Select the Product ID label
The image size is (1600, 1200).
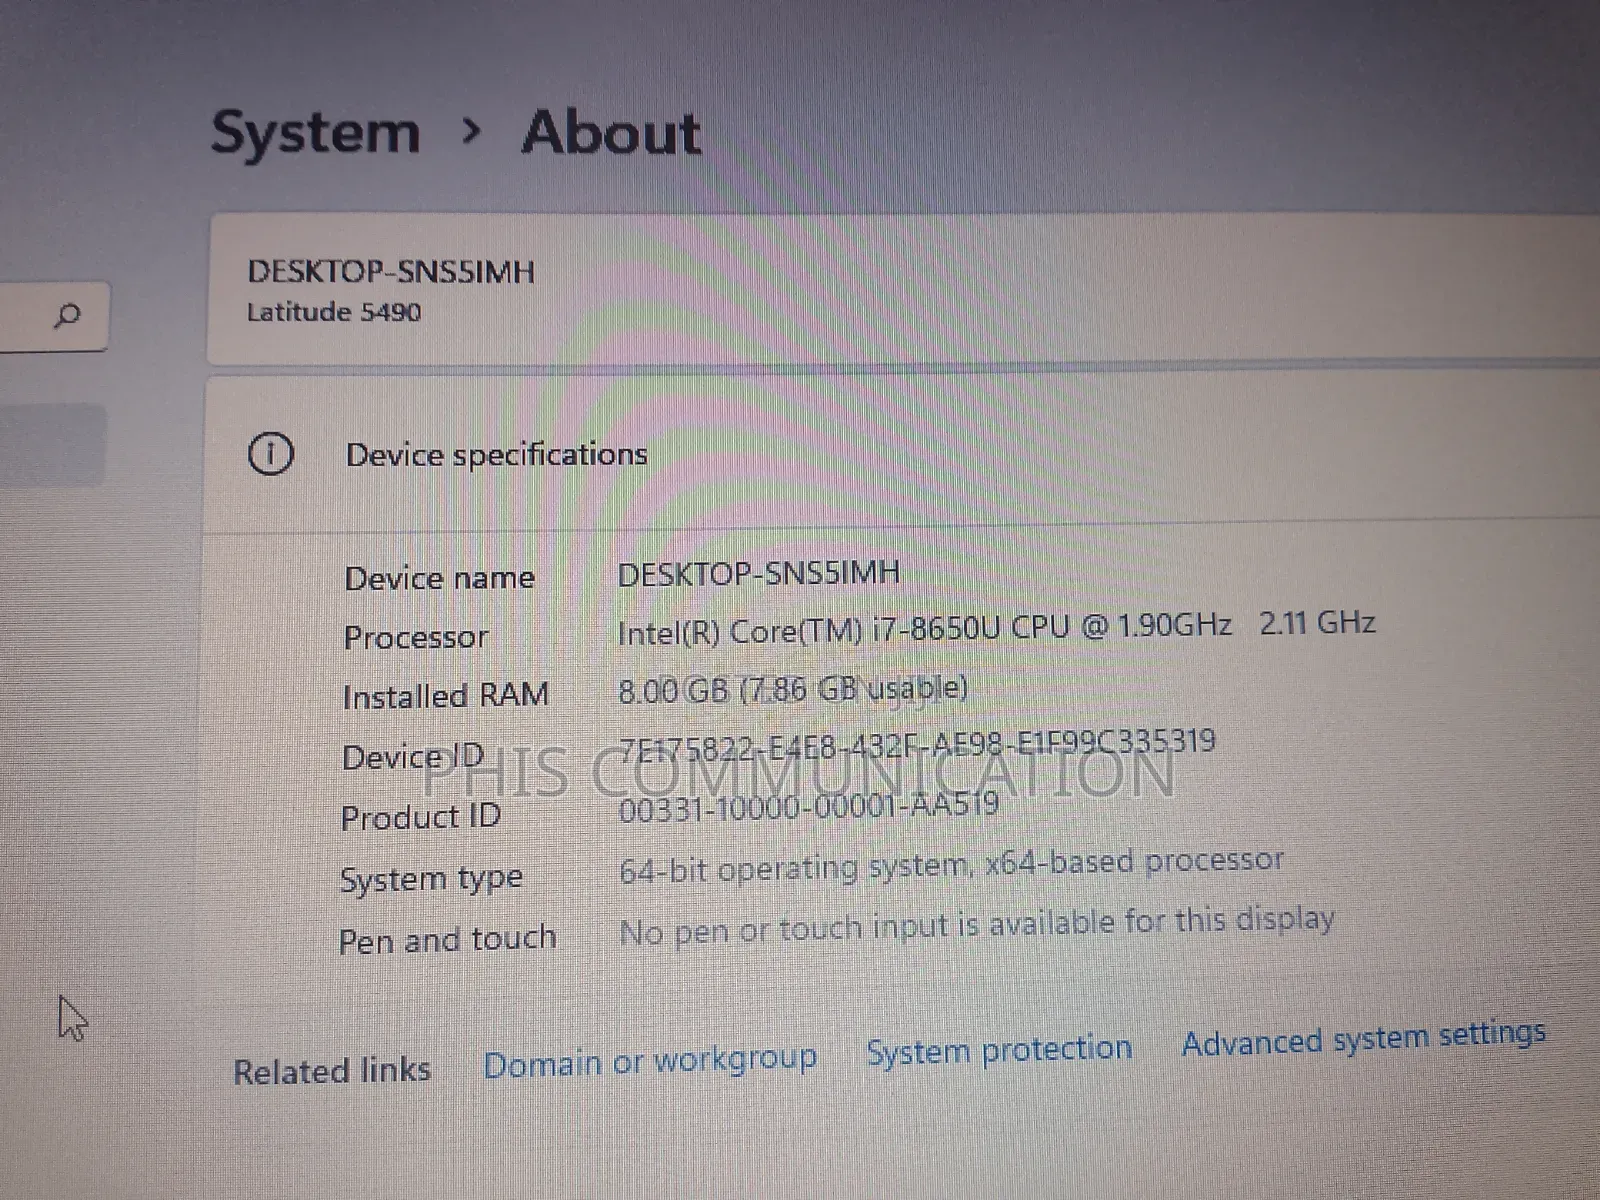[421, 817]
